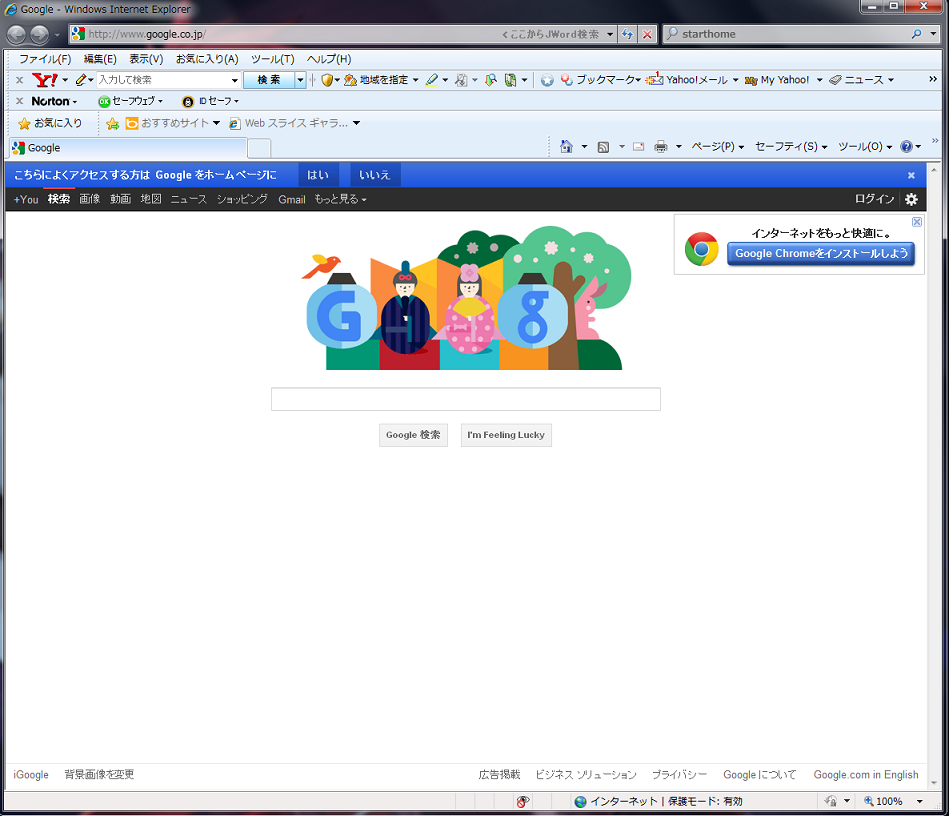
Task: Click いいえ on homepage prompt
Action: [375, 175]
